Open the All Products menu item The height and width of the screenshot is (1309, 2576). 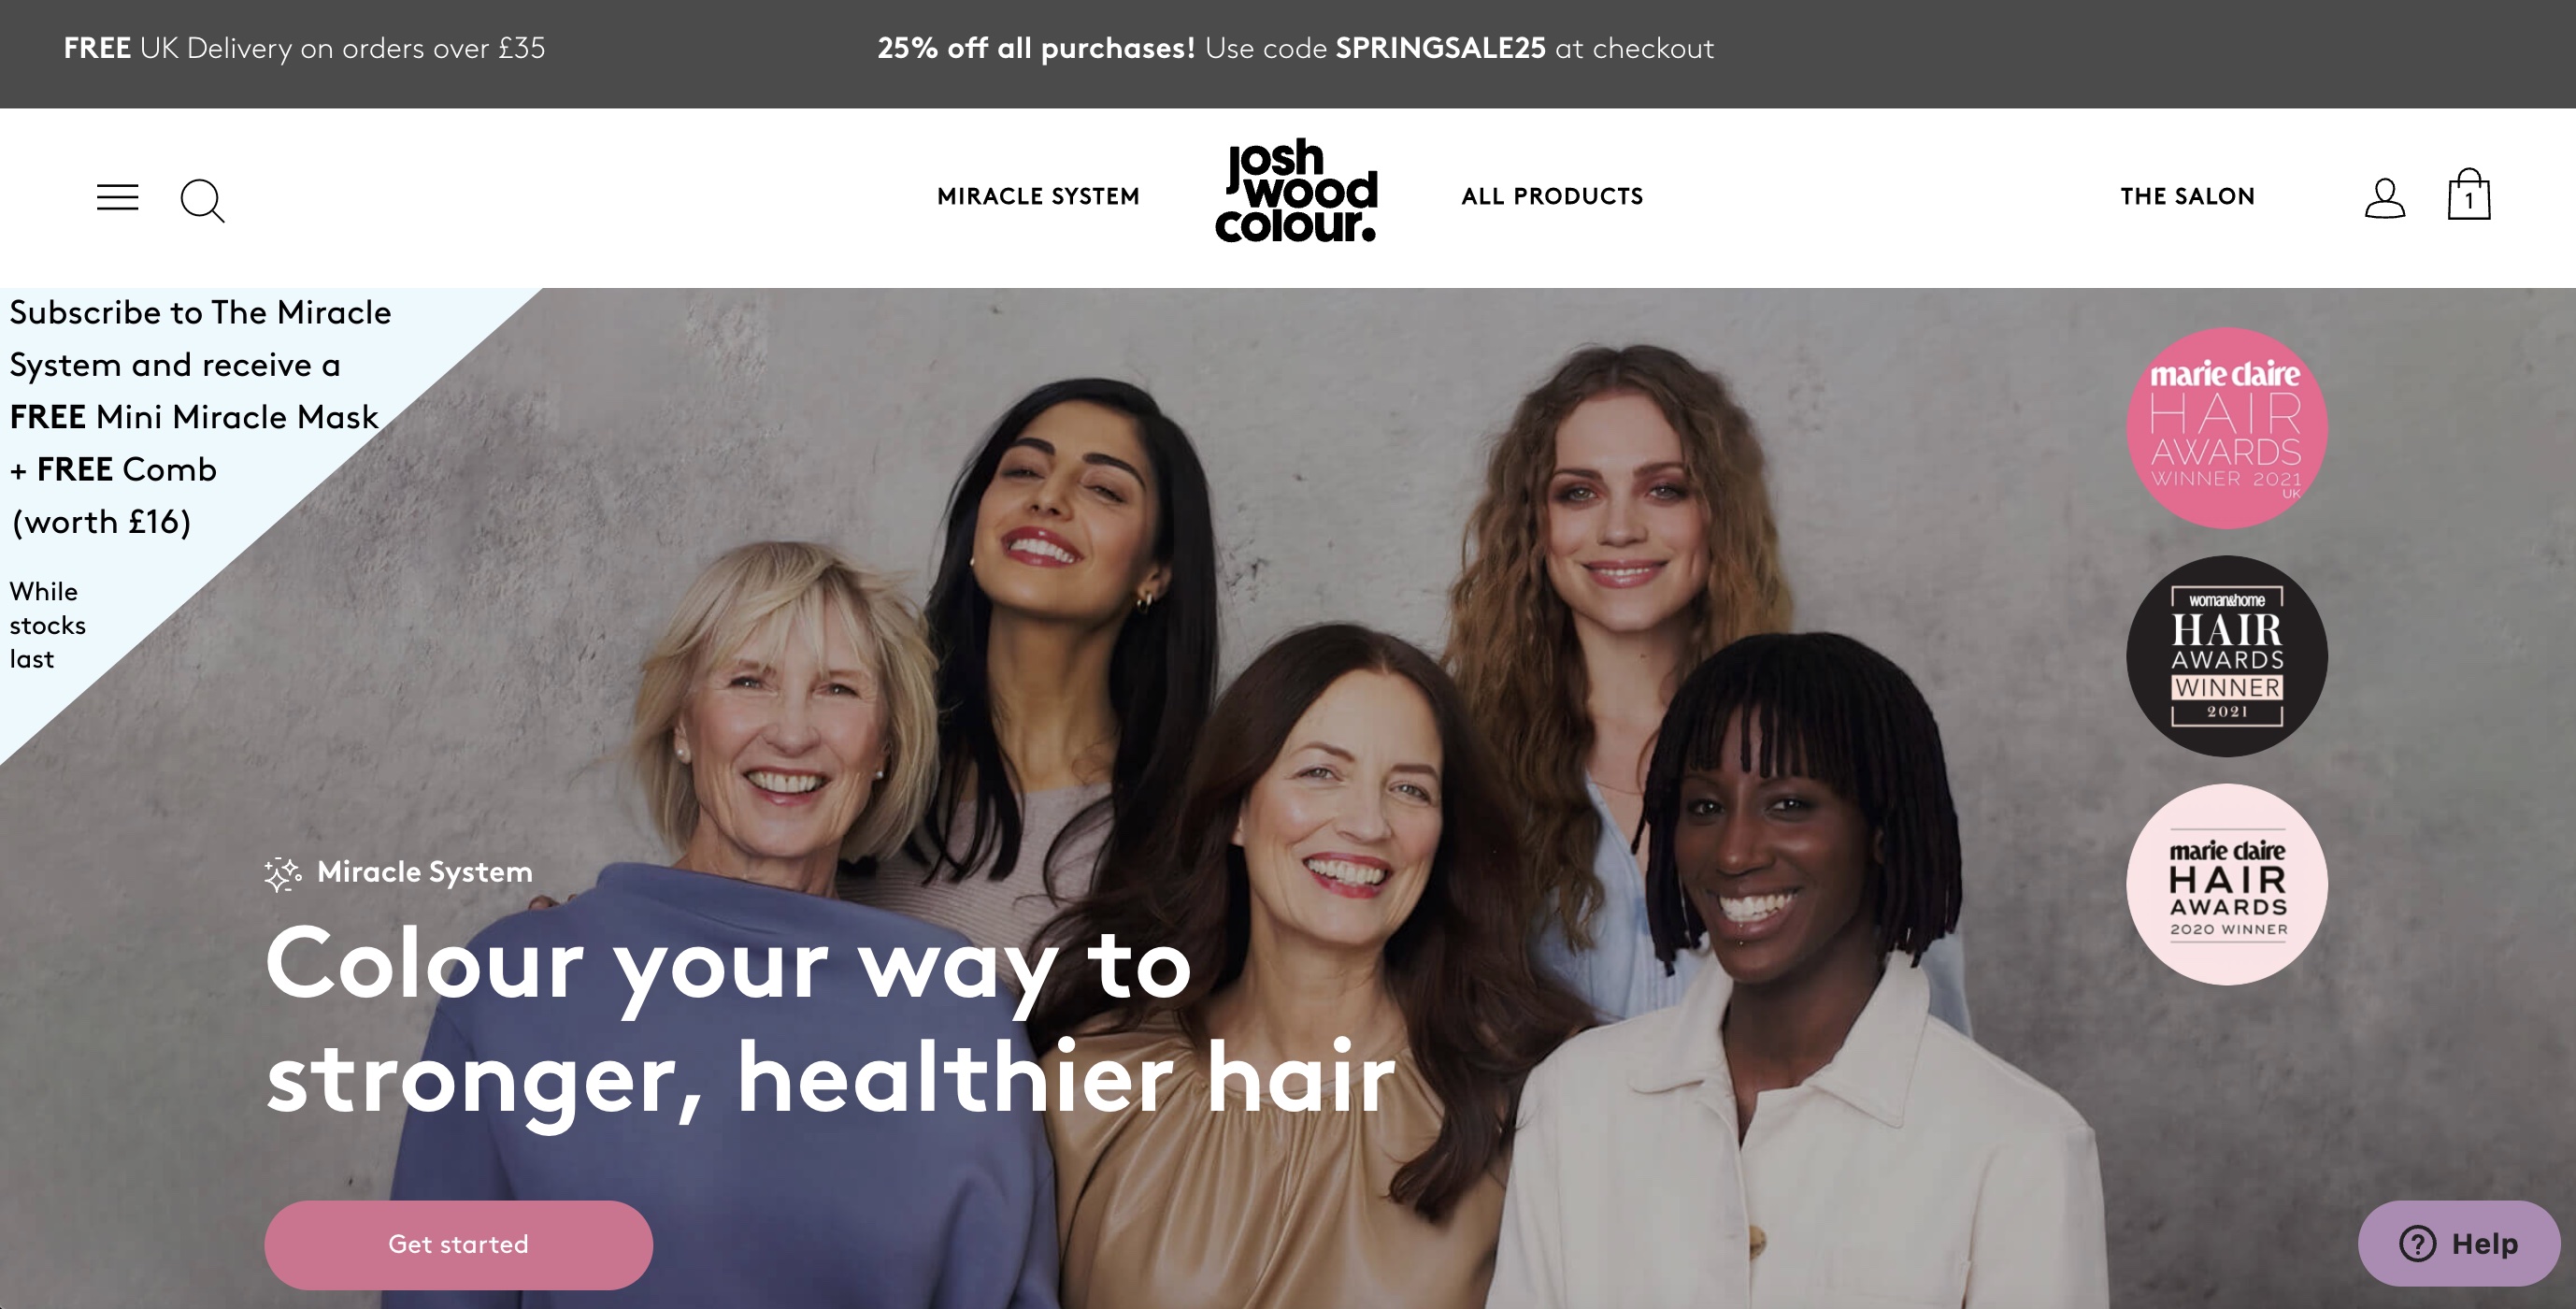[x=1552, y=196]
